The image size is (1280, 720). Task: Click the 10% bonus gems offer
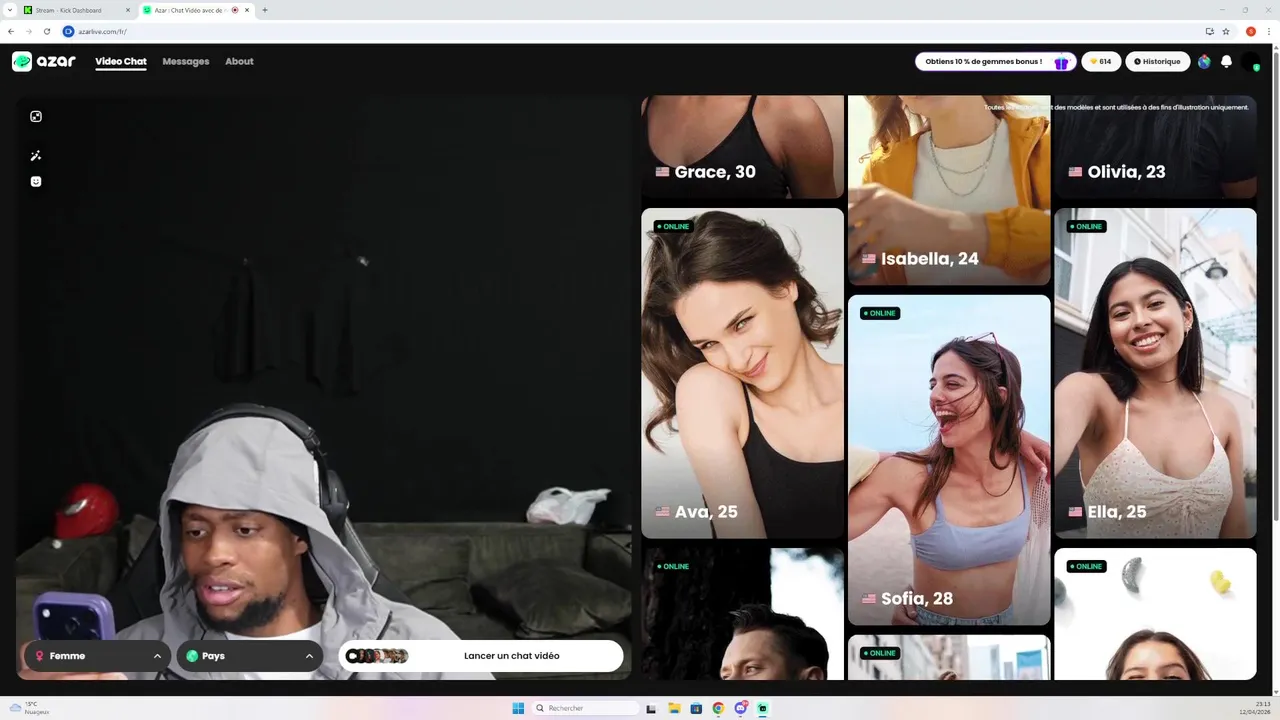[x=996, y=61]
